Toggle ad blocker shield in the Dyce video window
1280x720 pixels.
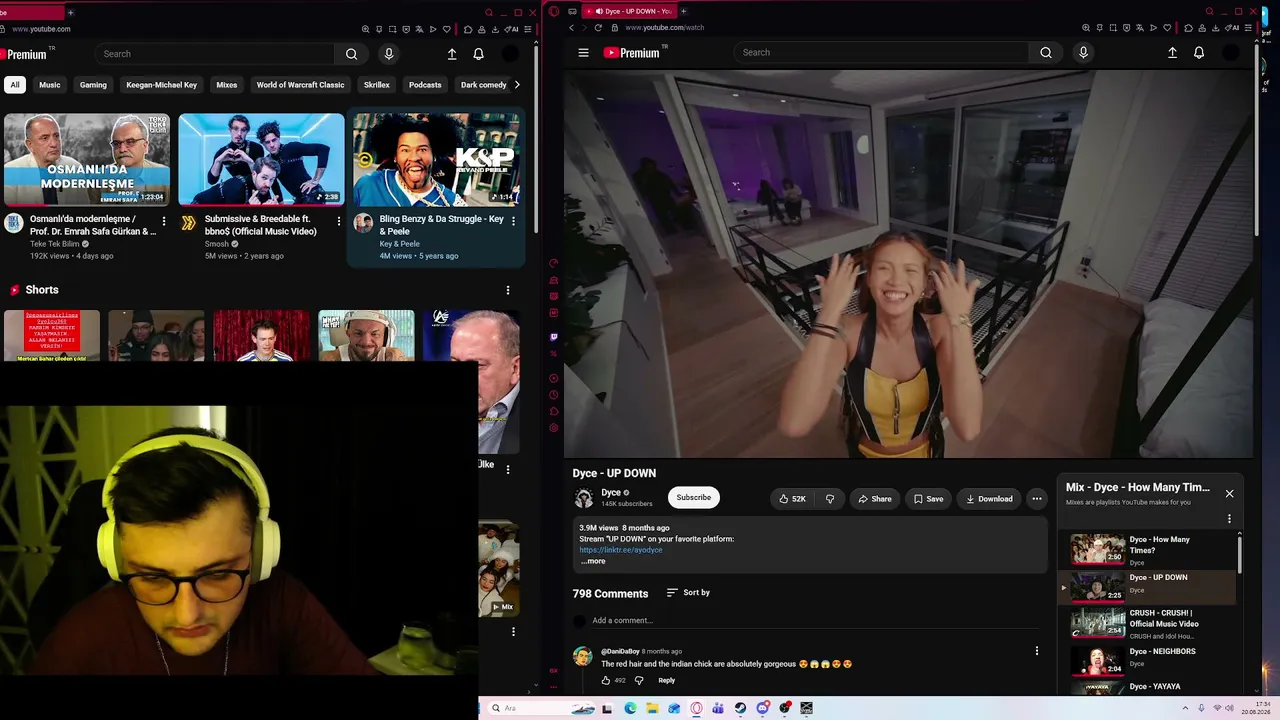[1126, 28]
